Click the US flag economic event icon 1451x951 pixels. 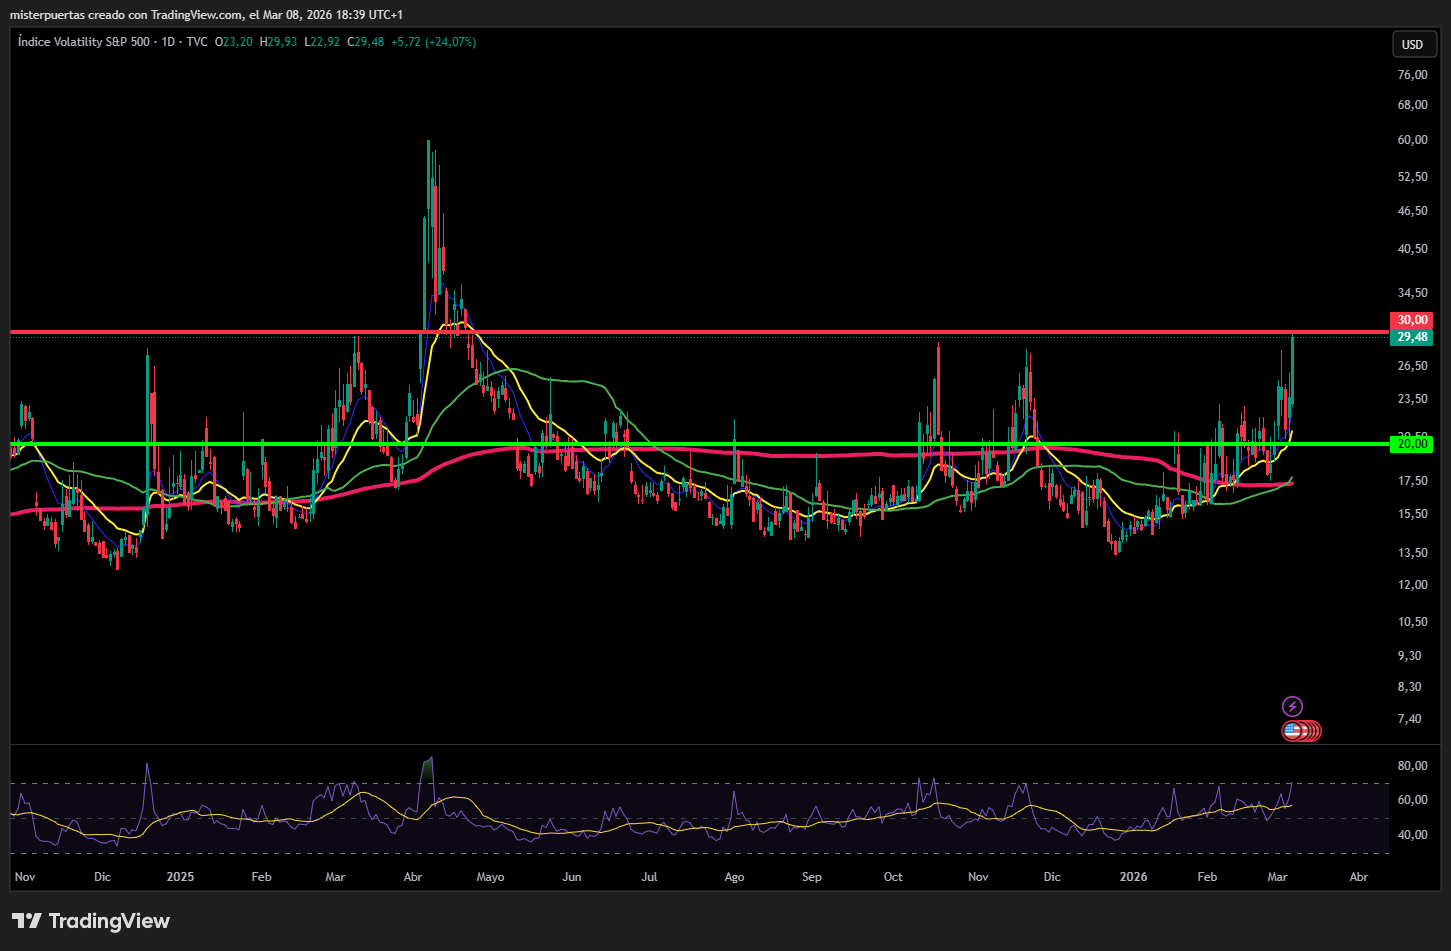coord(1292,731)
